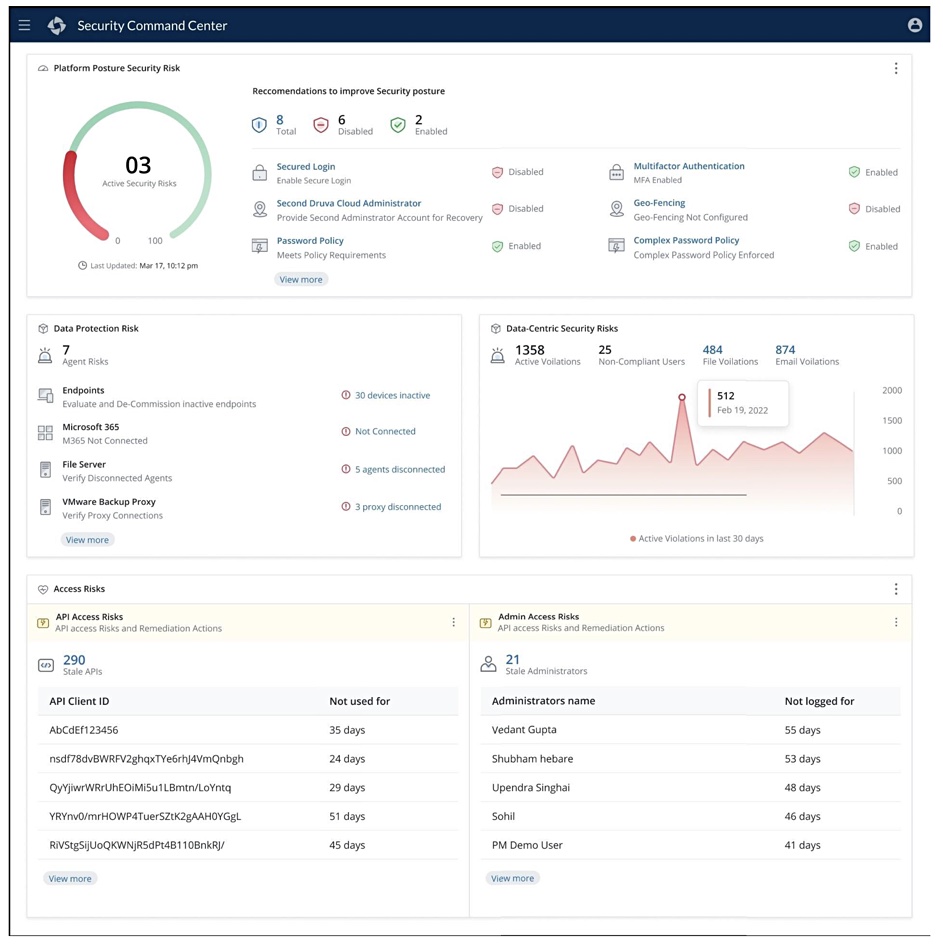Select the Administrators name column header

544,700
